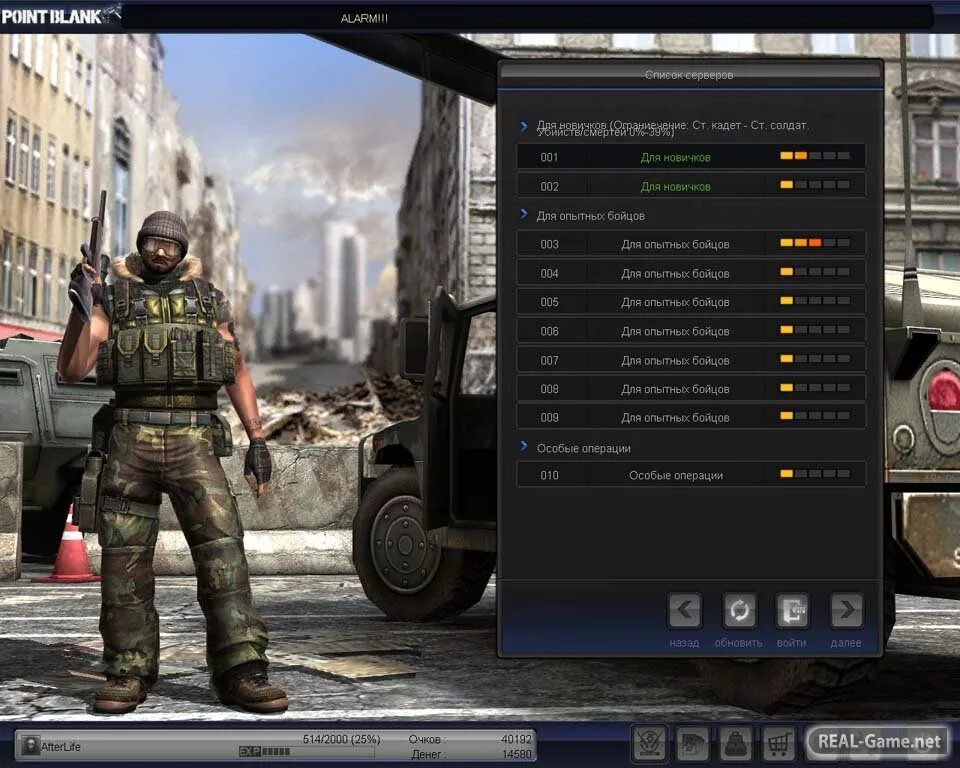Click the AfterLife player avatar icon

coord(30,745)
